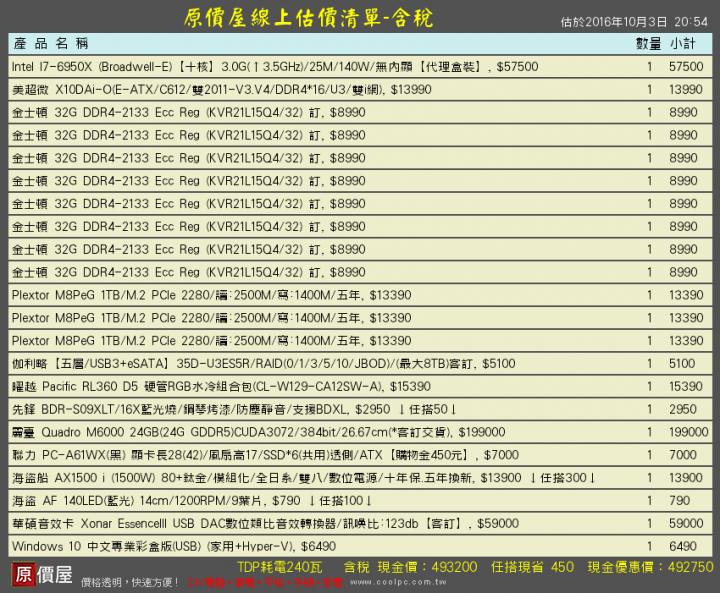Click the 2950 subtotal cell
720x593 pixels.
tap(683, 409)
